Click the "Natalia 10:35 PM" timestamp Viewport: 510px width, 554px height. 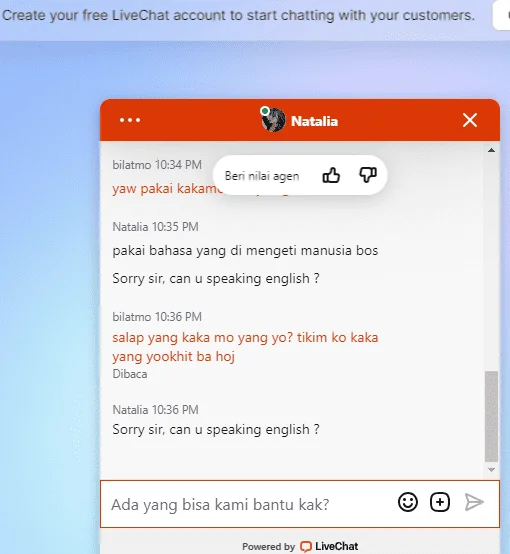[x=155, y=226]
